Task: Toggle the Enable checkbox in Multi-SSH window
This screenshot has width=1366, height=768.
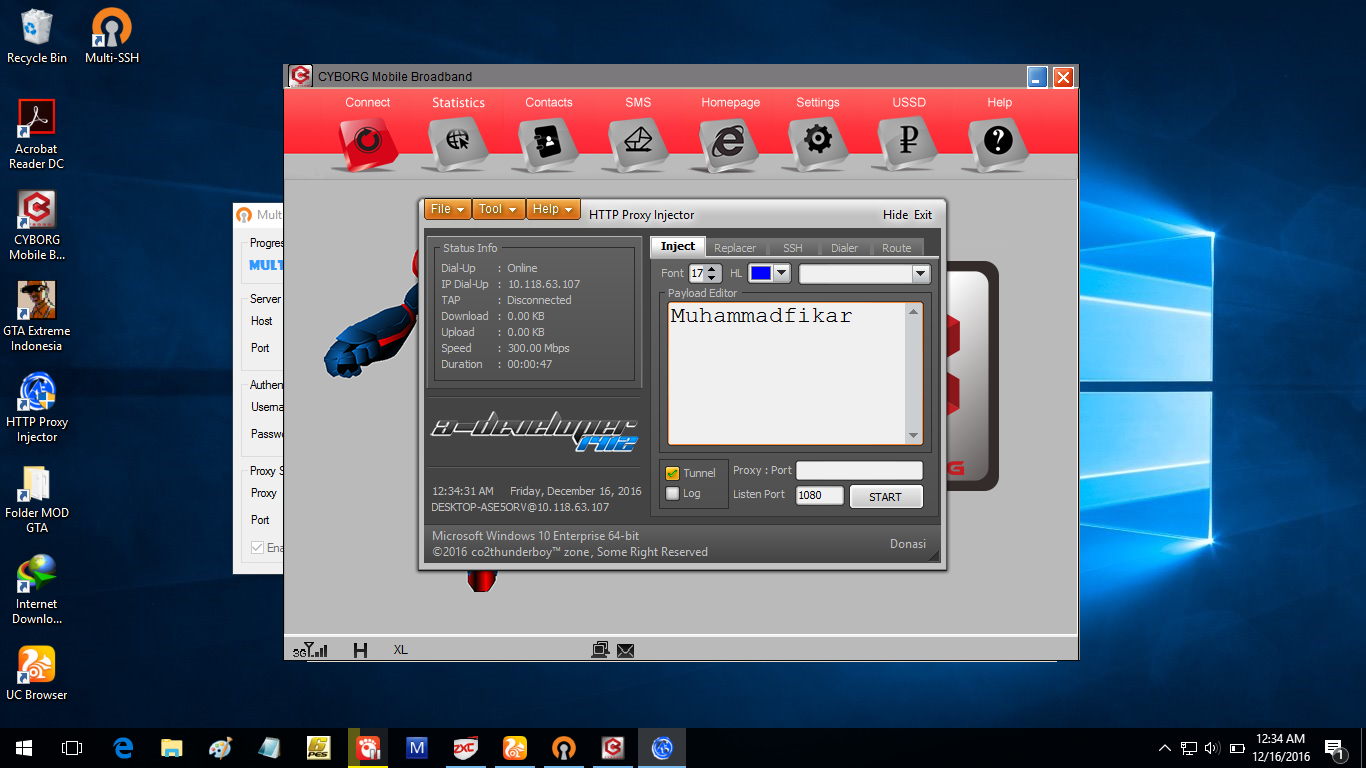Action: [257, 547]
